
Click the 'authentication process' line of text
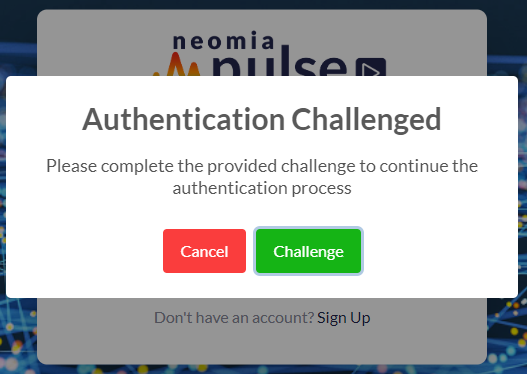pyautogui.click(x=262, y=188)
